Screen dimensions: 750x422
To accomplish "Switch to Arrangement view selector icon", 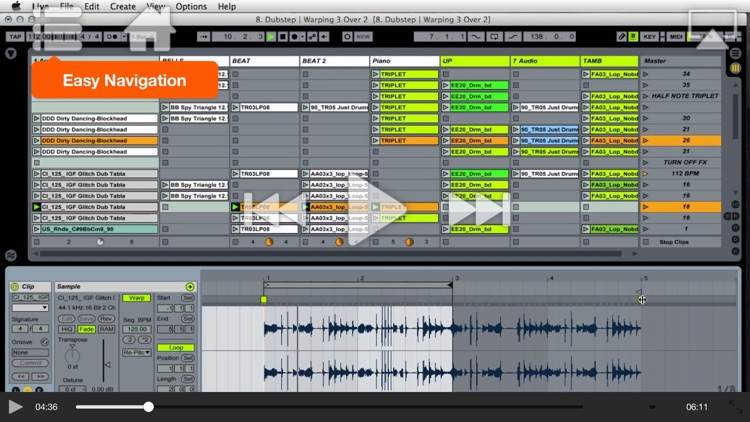I will [735, 53].
